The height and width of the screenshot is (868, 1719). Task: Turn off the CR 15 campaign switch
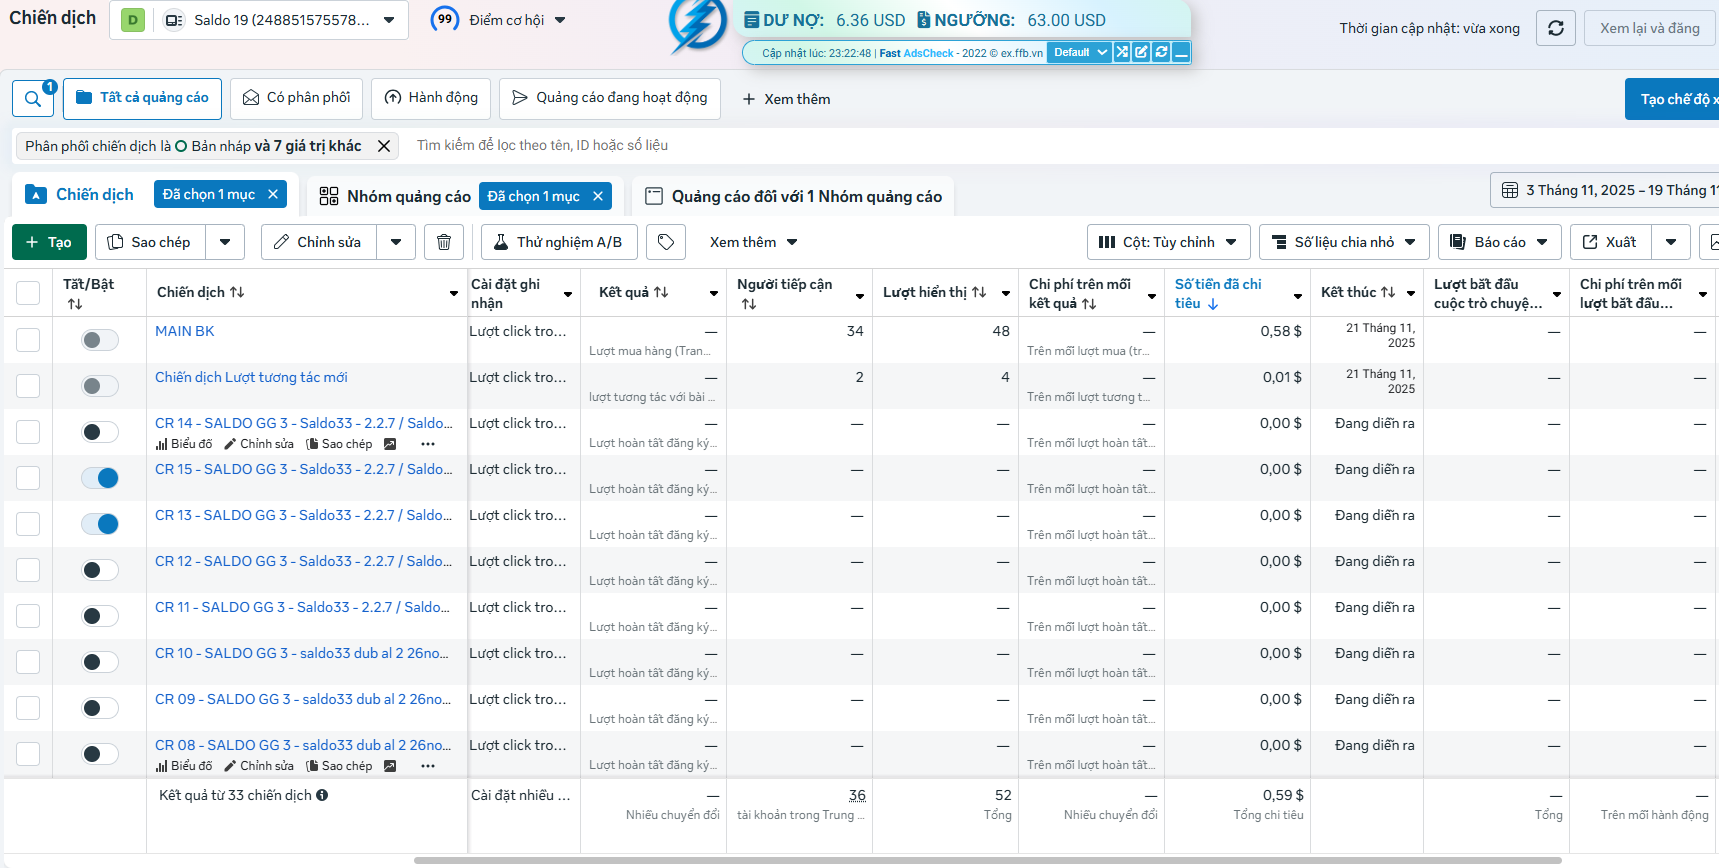[x=100, y=478]
